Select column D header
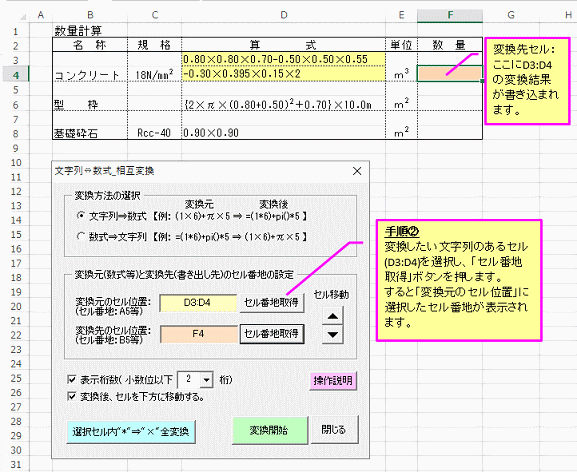Screen dimensions: 577x472 pyautogui.click(x=283, y=15)
